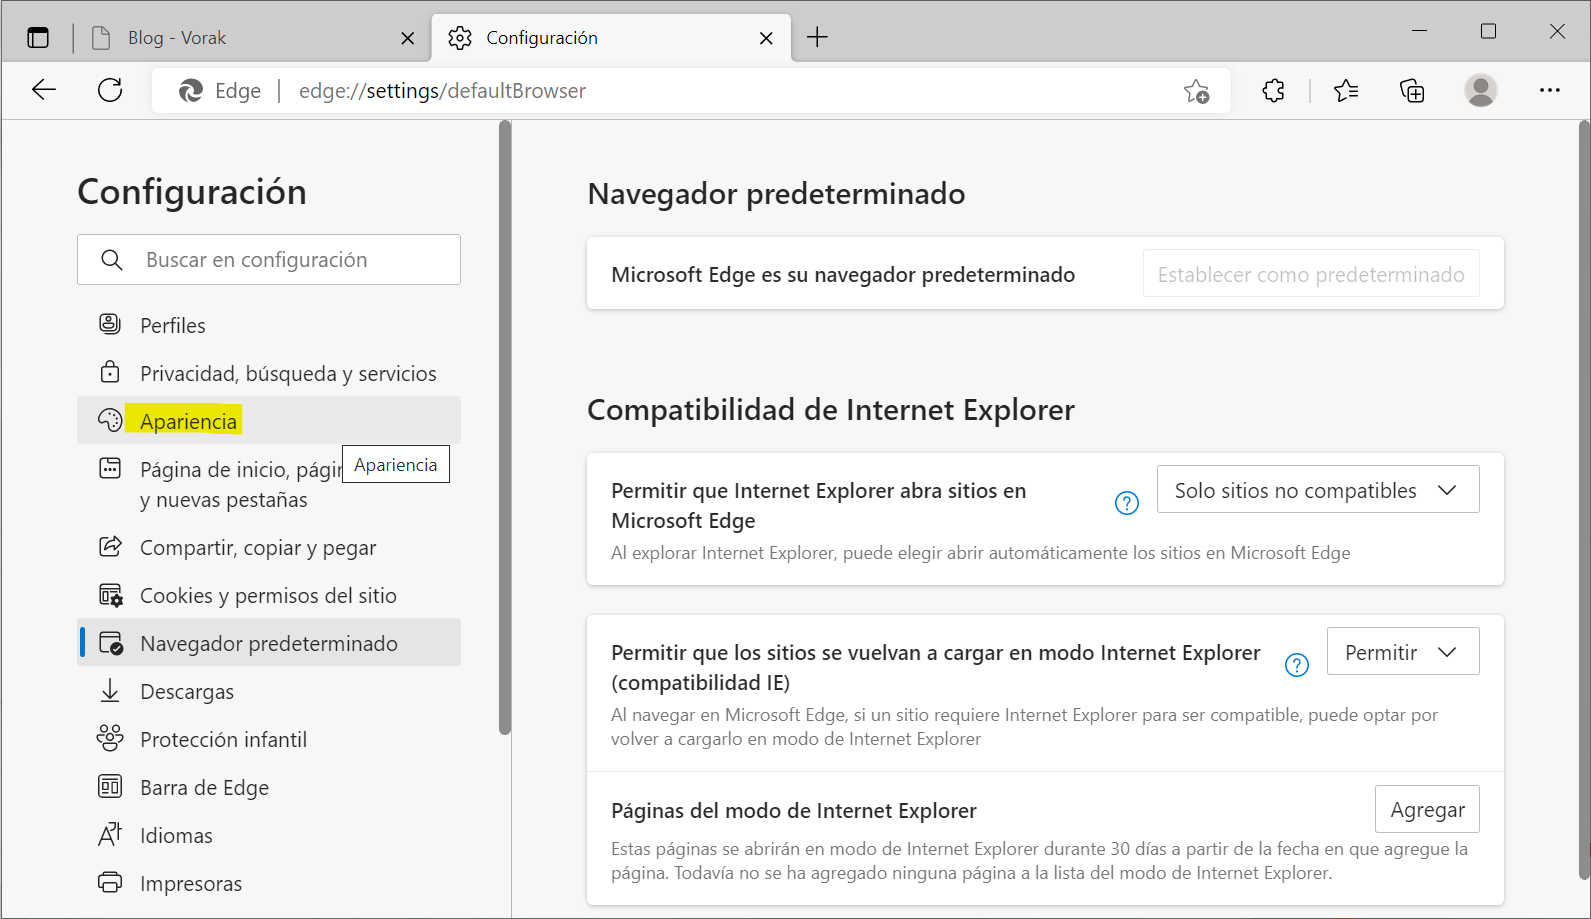Open a new tab with plus button
The width and height of the screenshot is (1591, 919).
[x=817, y=38]
